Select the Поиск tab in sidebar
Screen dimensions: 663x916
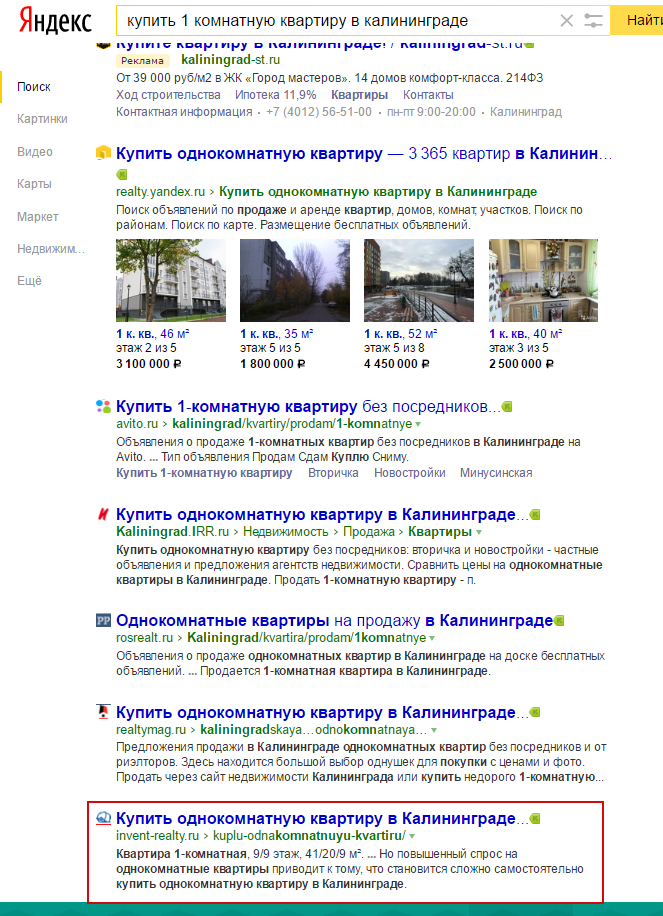(x=34, y=87)
